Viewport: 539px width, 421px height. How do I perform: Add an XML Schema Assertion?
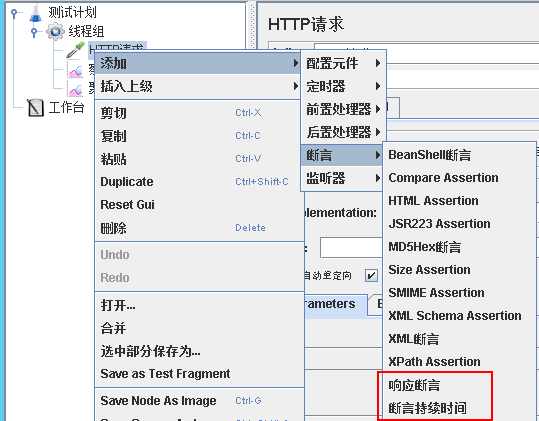tap(459, 316)
